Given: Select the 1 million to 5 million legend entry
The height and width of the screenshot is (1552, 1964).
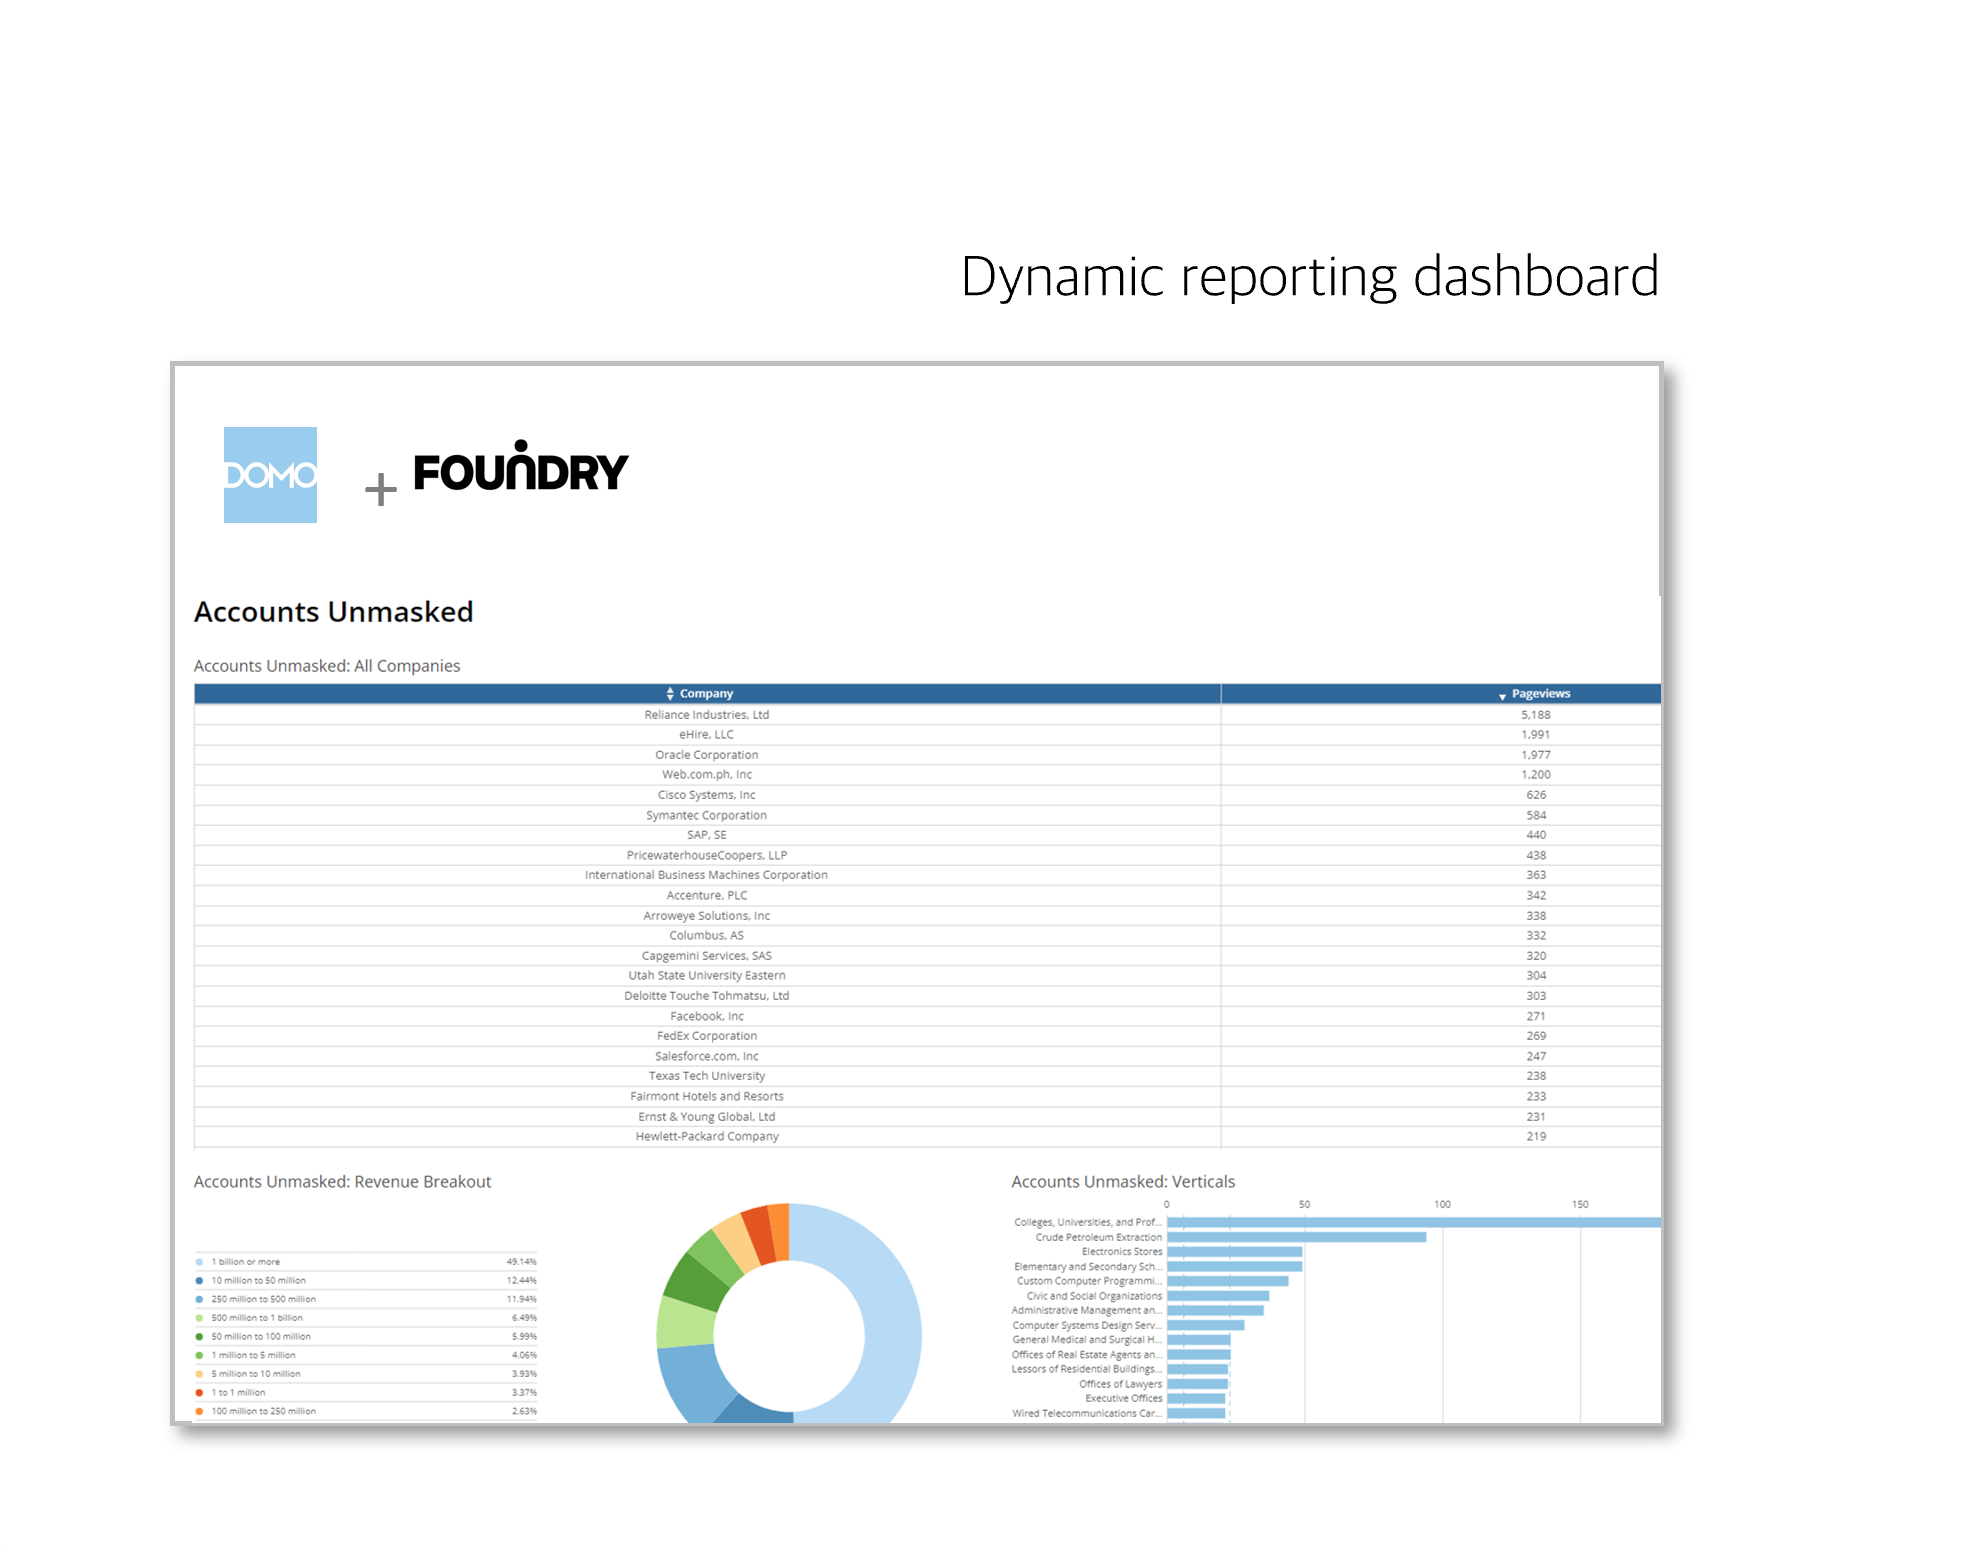Looking at the screenshot, I should pos(366,1356).
